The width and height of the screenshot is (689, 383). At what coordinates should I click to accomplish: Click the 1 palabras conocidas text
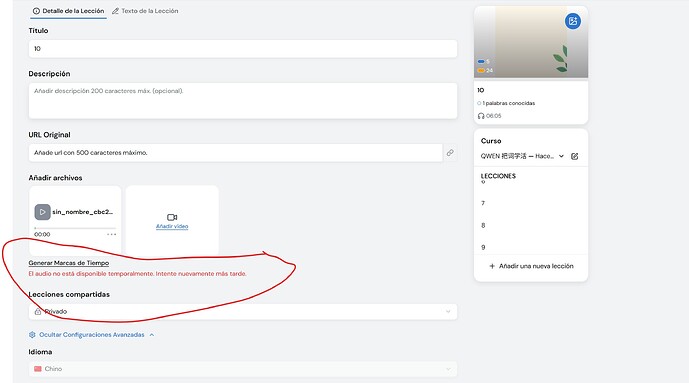508,103
